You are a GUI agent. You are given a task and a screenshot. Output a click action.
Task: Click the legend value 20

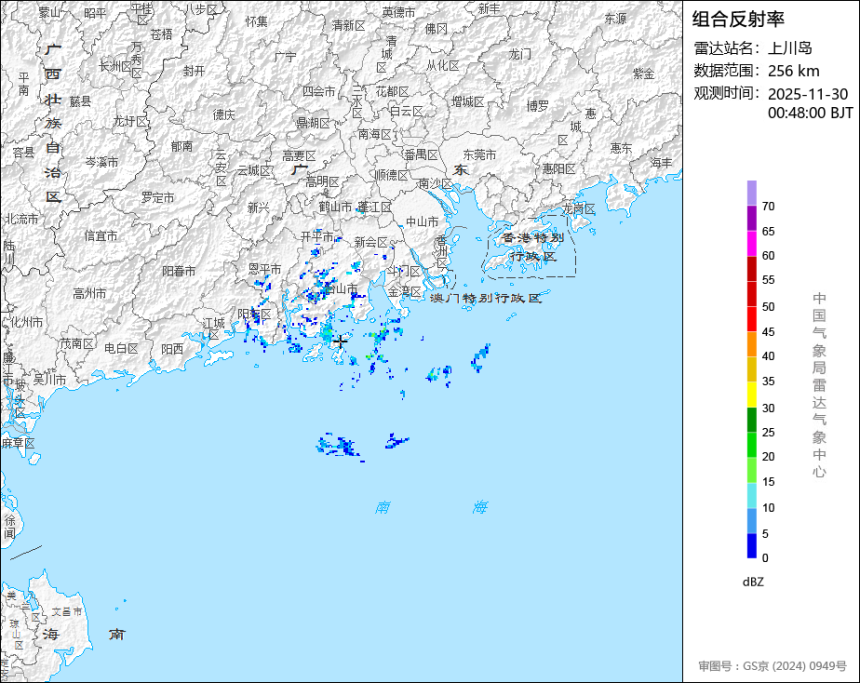click(x=768, y=456)
